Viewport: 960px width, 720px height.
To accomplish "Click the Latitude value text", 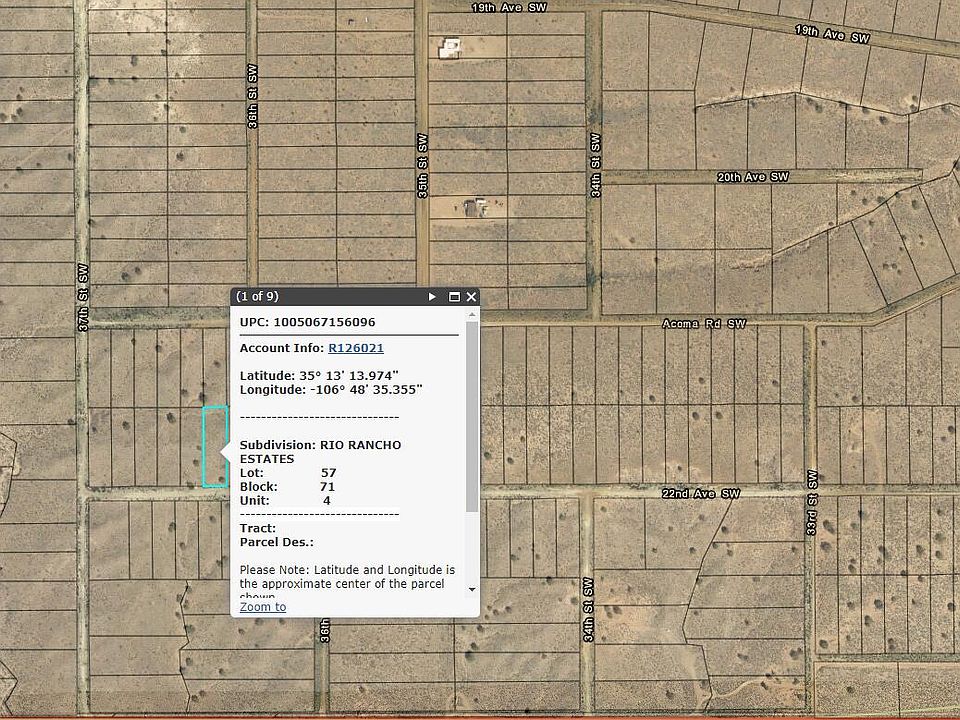I will [349, 376].
